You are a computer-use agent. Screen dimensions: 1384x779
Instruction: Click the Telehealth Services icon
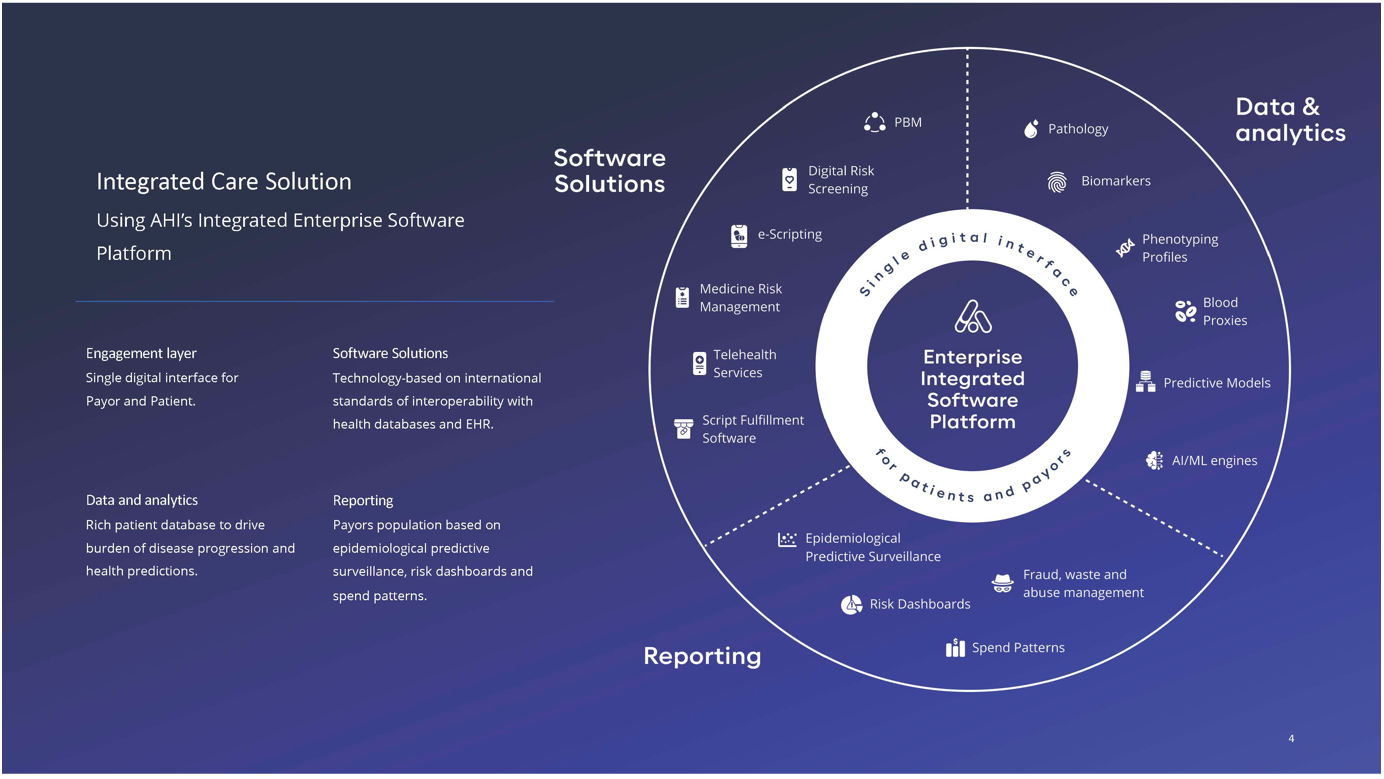click(x=699, y=363)
